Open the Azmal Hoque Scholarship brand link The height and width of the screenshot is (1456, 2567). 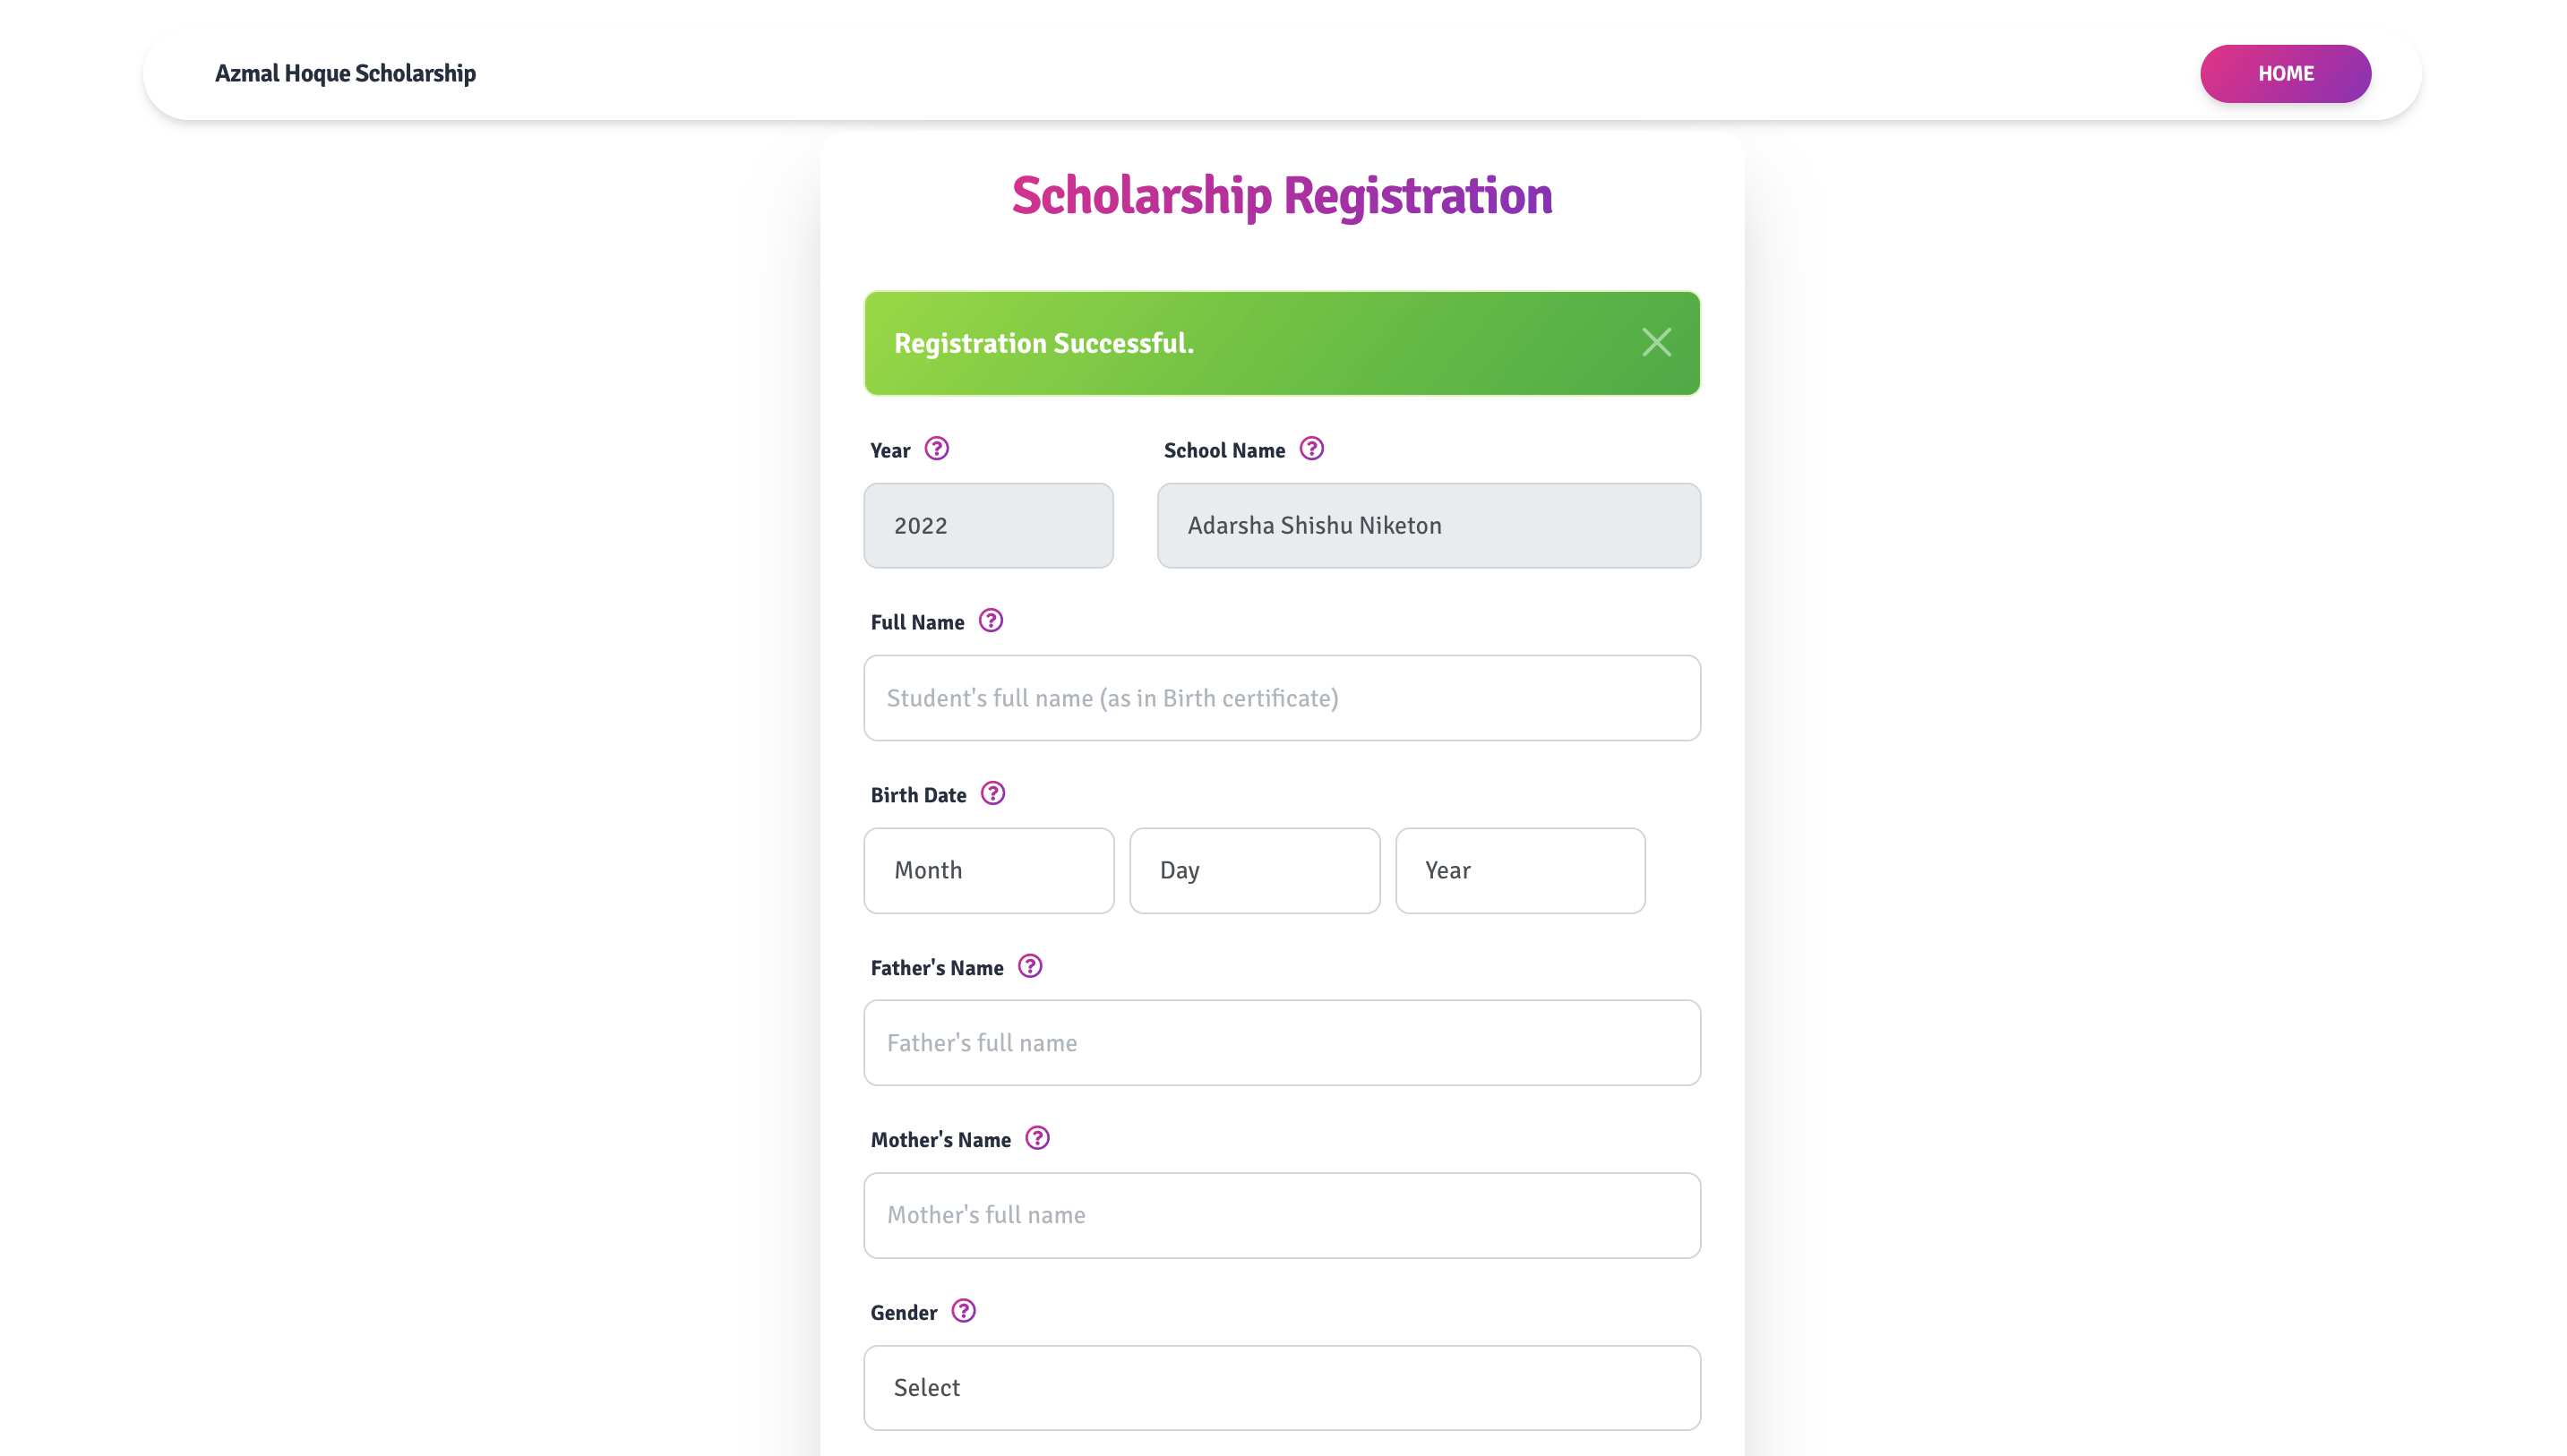pyautogui.click(x=345, y=74)
